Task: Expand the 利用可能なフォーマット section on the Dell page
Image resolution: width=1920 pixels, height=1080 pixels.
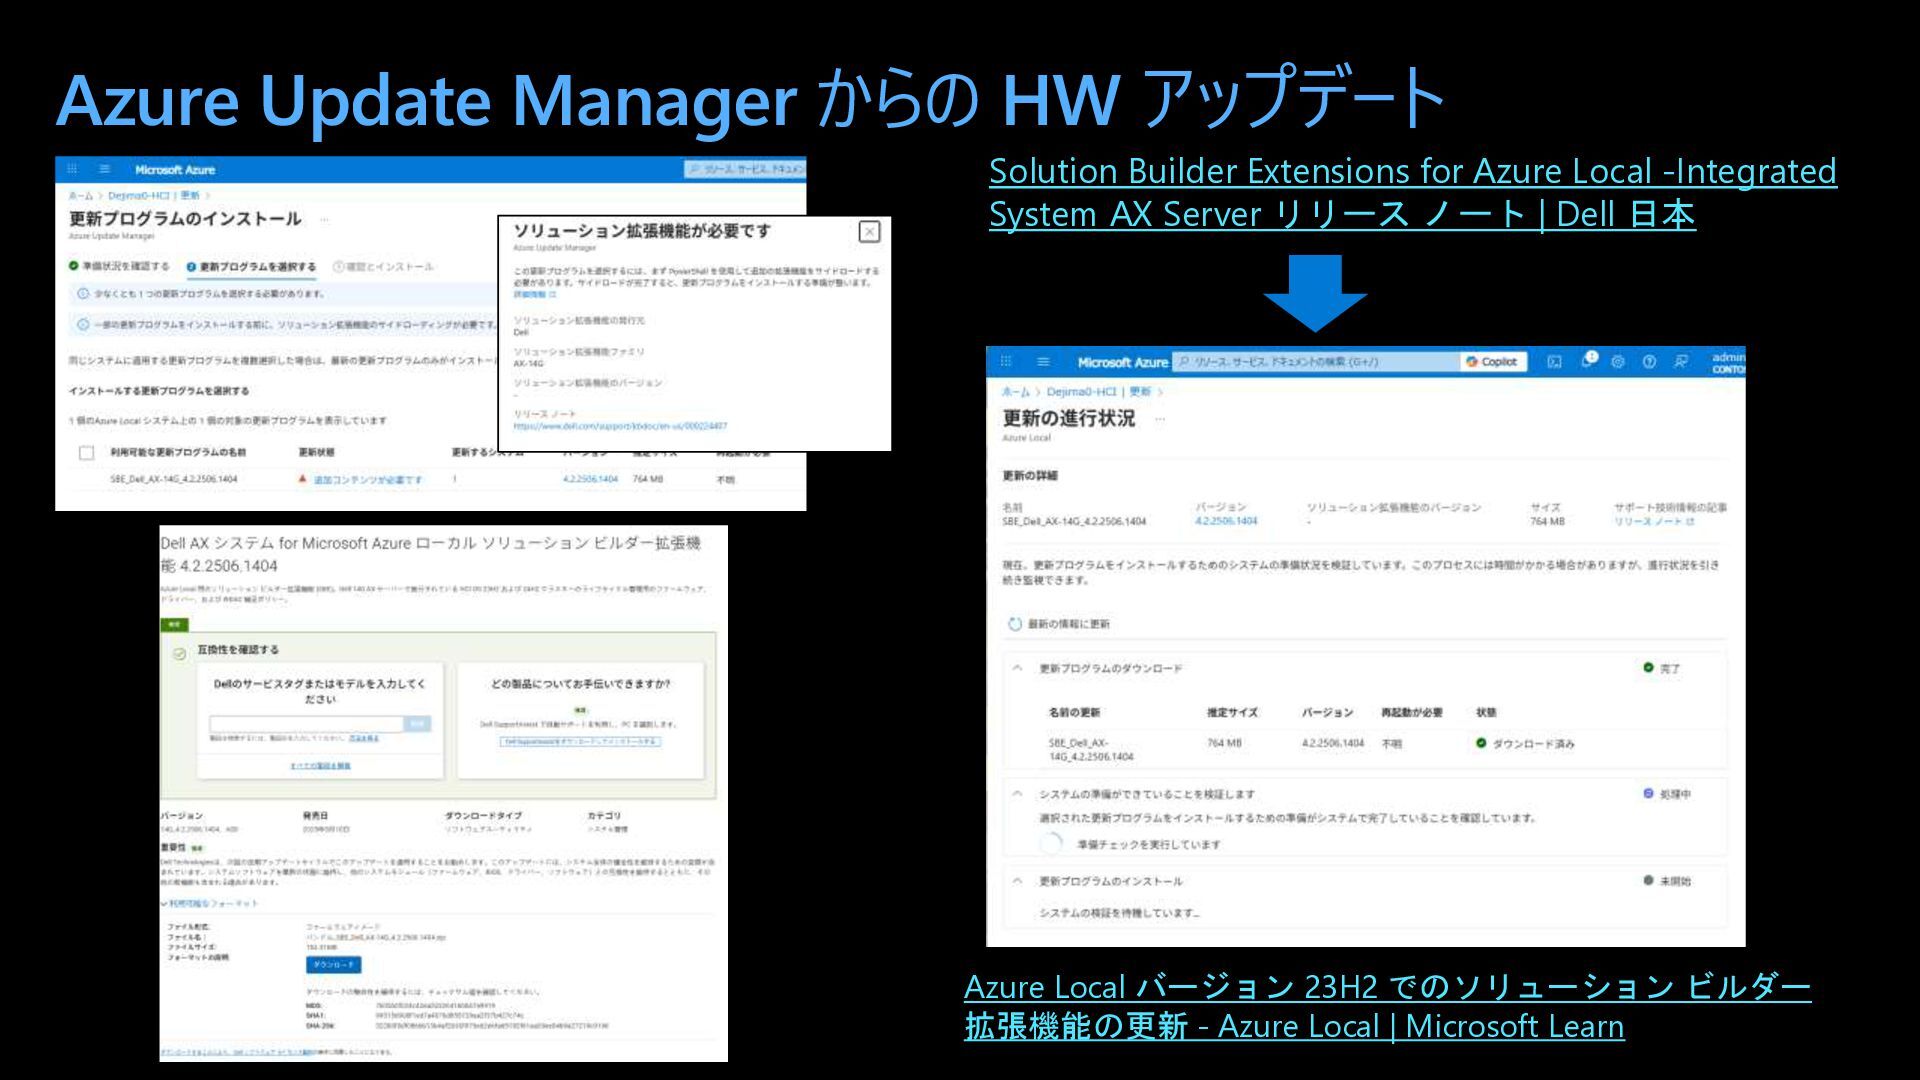Action: coord(210,904)
